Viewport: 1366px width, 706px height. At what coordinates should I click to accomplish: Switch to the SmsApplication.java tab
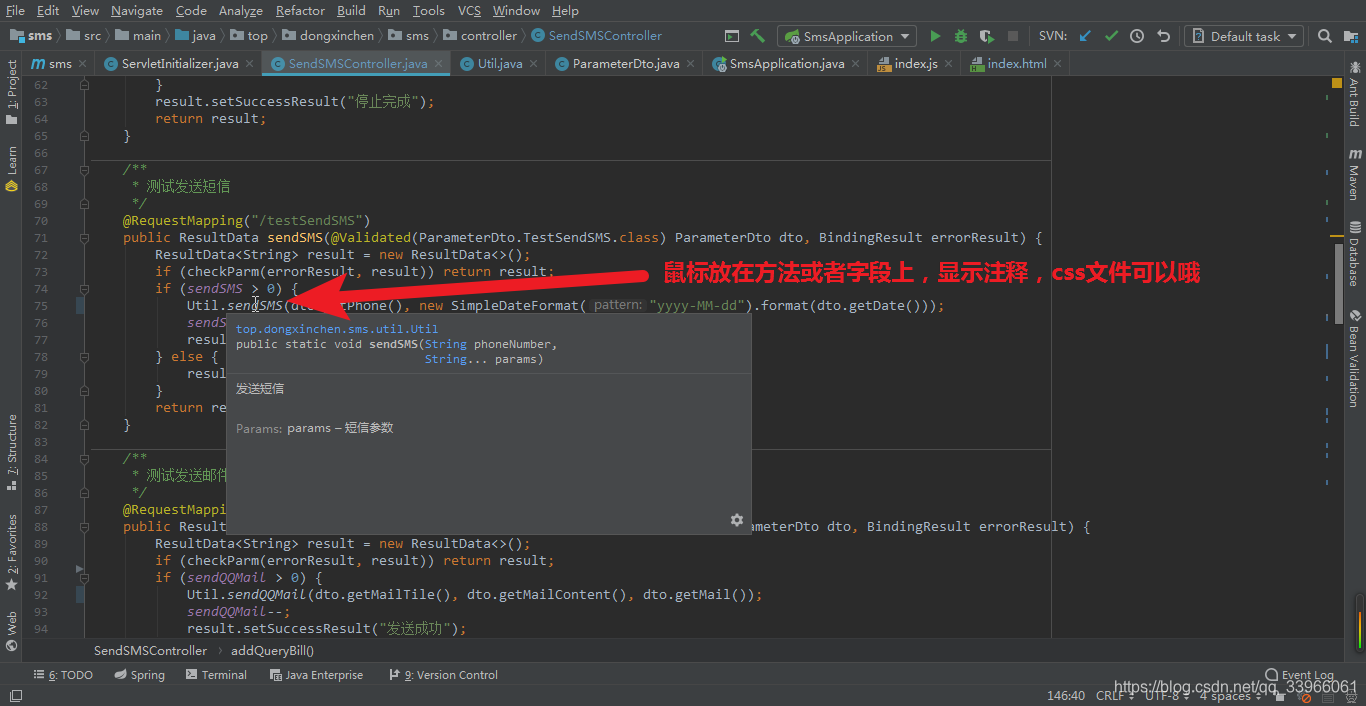point(786,63)
